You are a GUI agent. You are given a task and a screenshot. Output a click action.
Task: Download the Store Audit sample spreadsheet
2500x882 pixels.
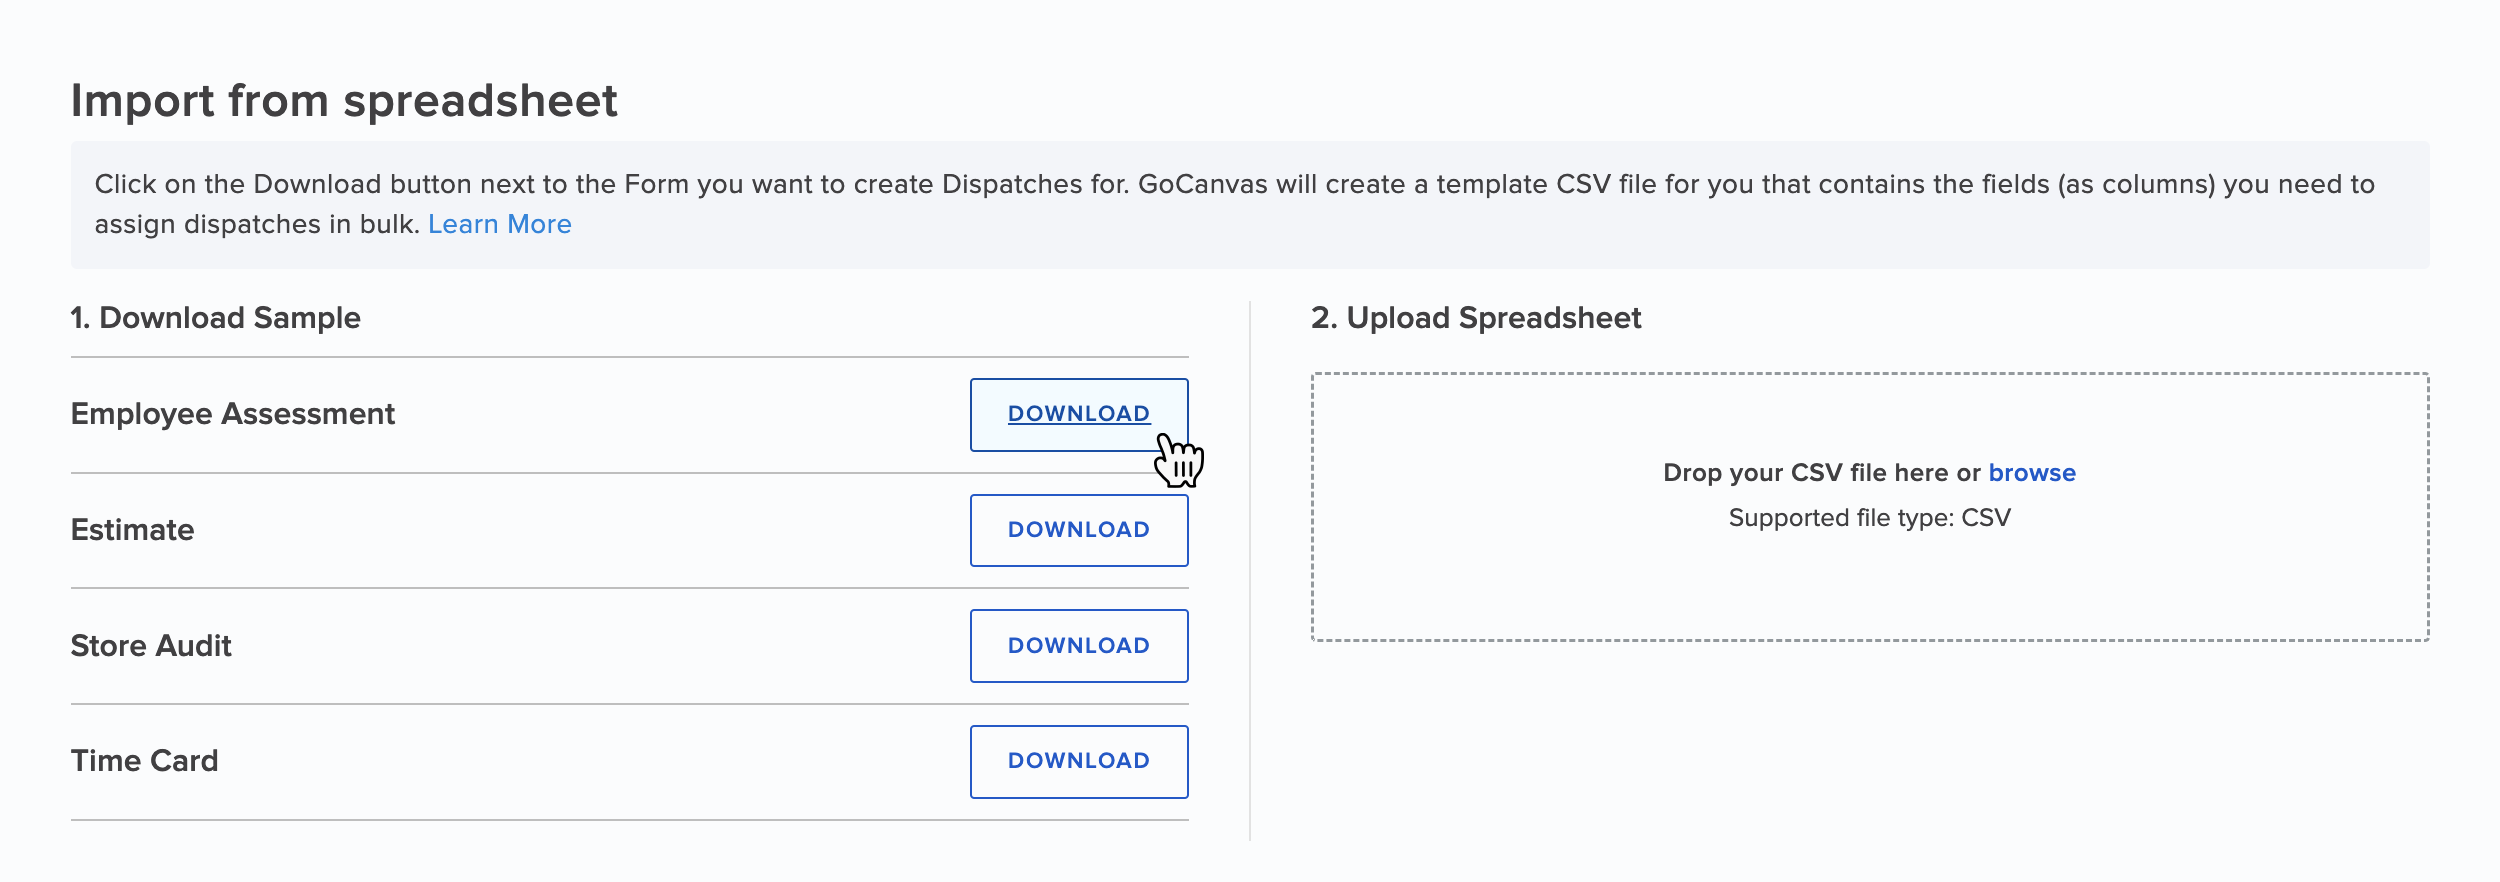pos(1078,645)
